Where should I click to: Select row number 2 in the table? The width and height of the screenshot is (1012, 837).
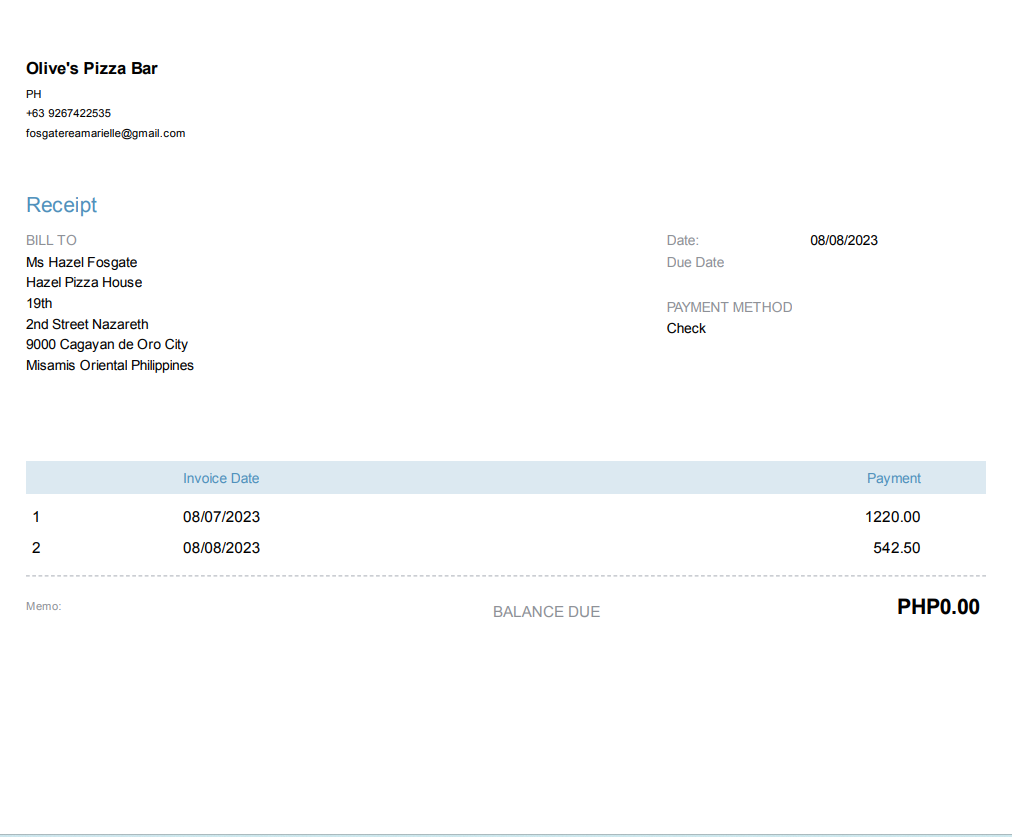pos(36,548)
